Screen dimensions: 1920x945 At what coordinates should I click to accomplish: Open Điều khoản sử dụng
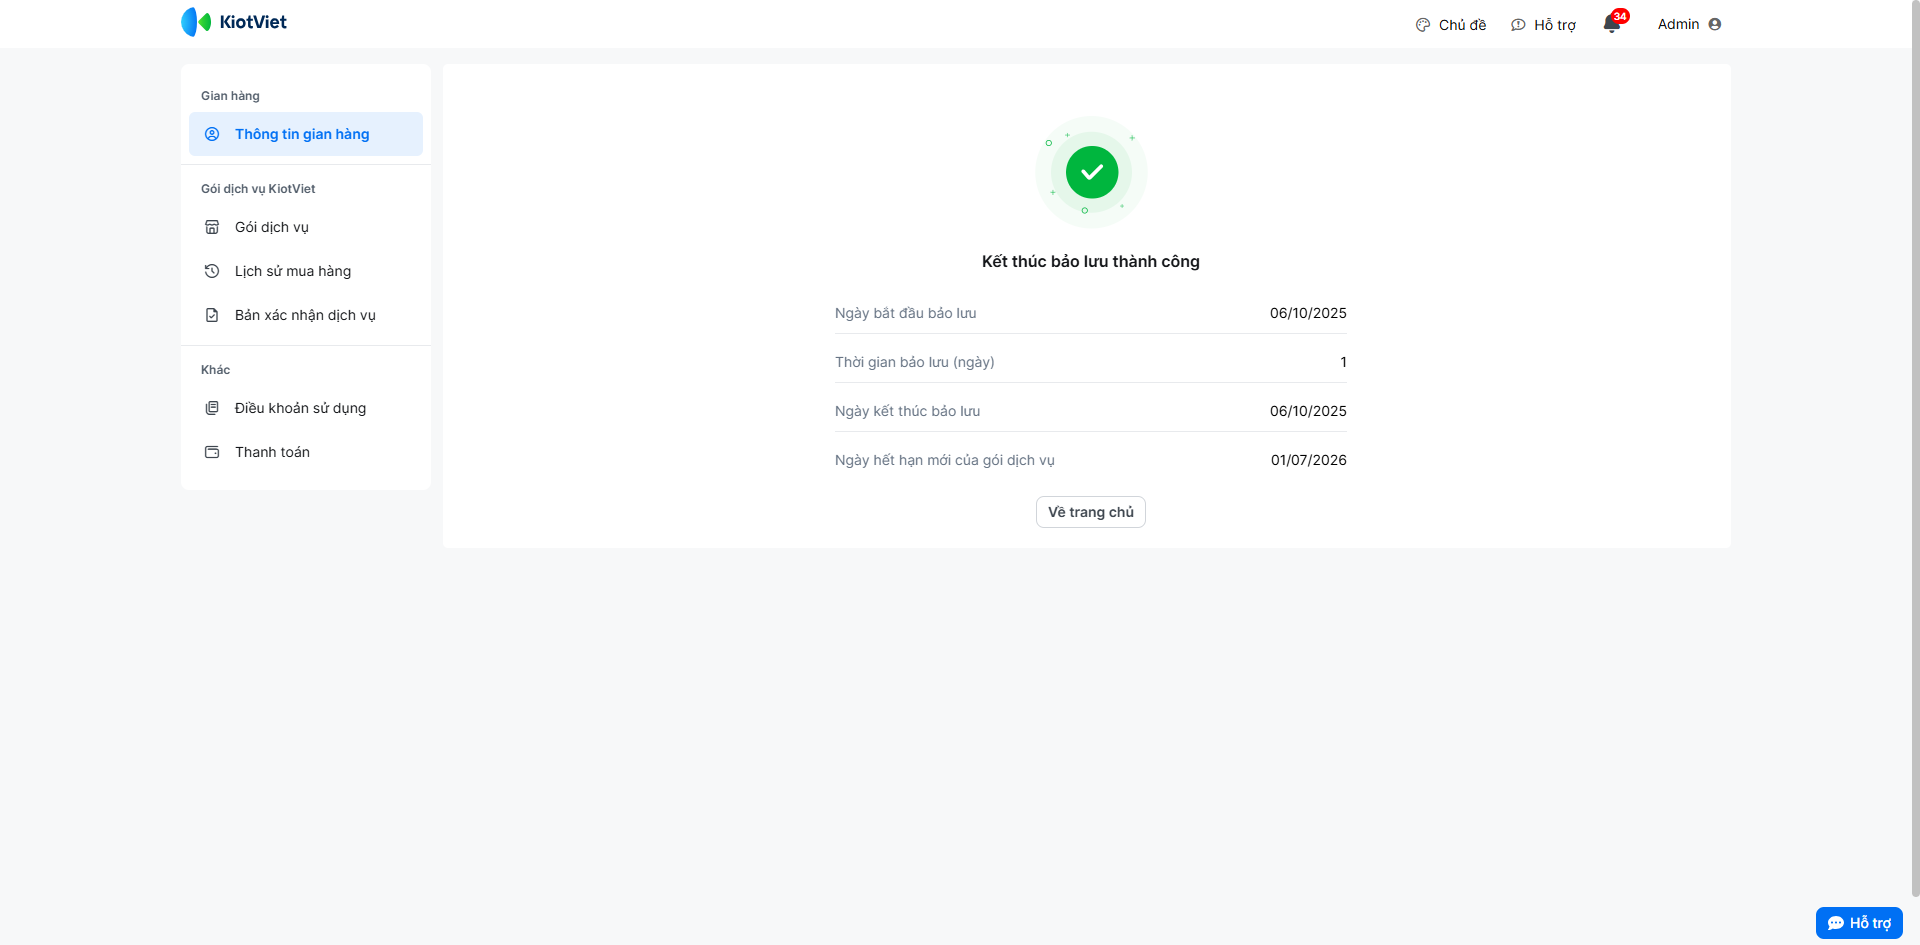pyautogui.click(x=306, y=408)
